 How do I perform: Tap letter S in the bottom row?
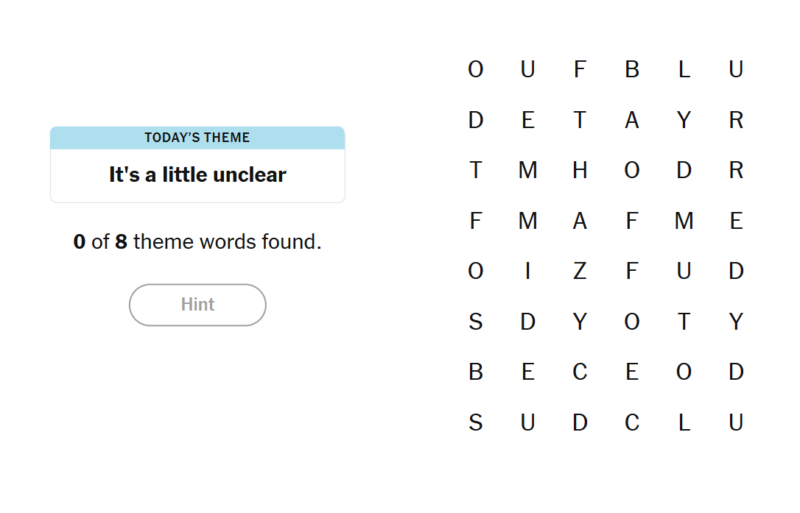point(476,423)
